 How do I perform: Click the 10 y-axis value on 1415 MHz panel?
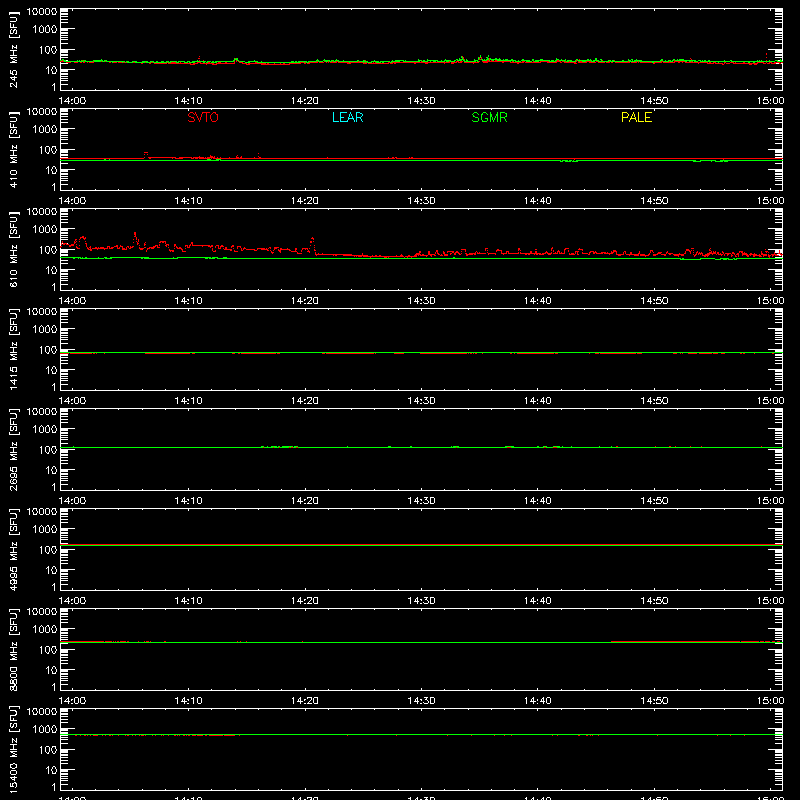point(52,370)
